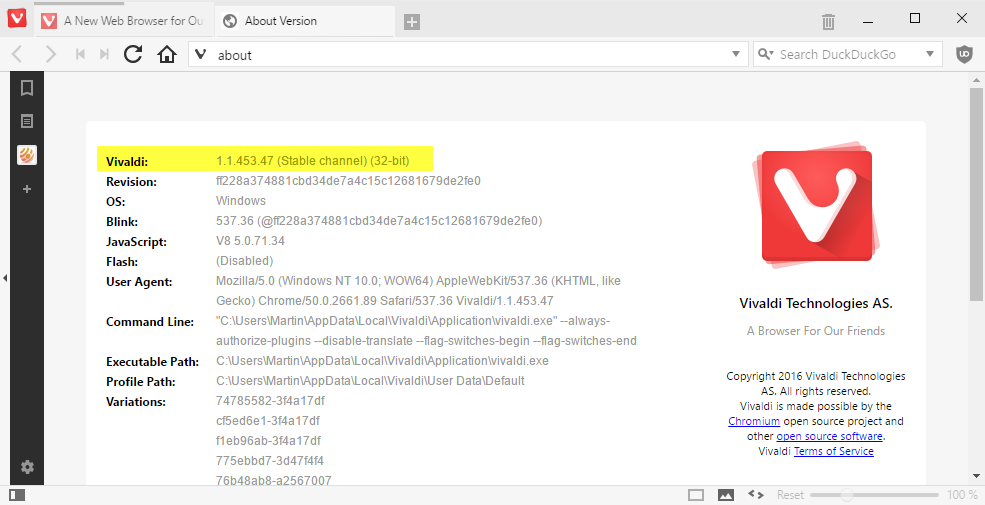
Task: Open the closed tabs trash can
Action: pos(829,21)
